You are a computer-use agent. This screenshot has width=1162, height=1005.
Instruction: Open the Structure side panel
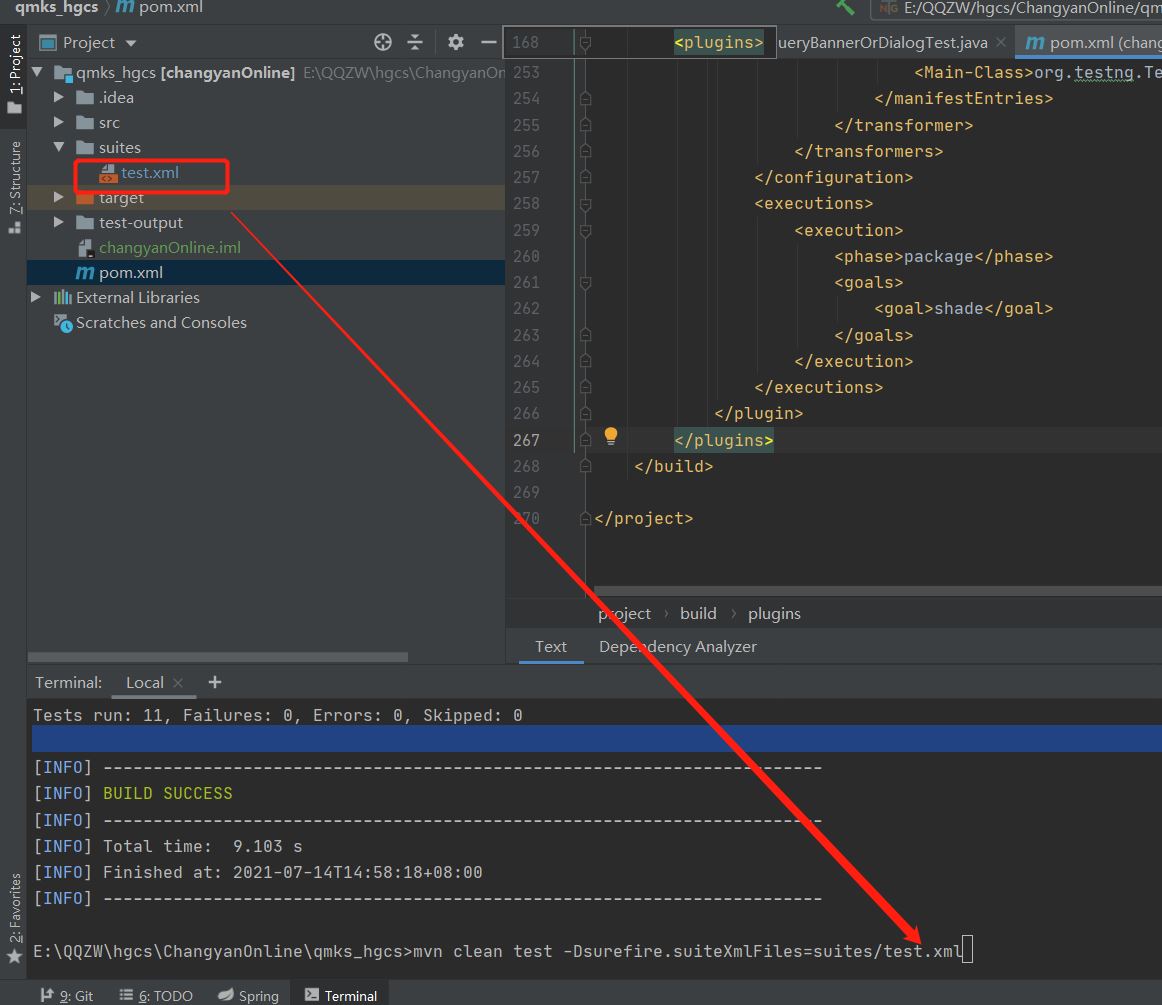point(14,185)
